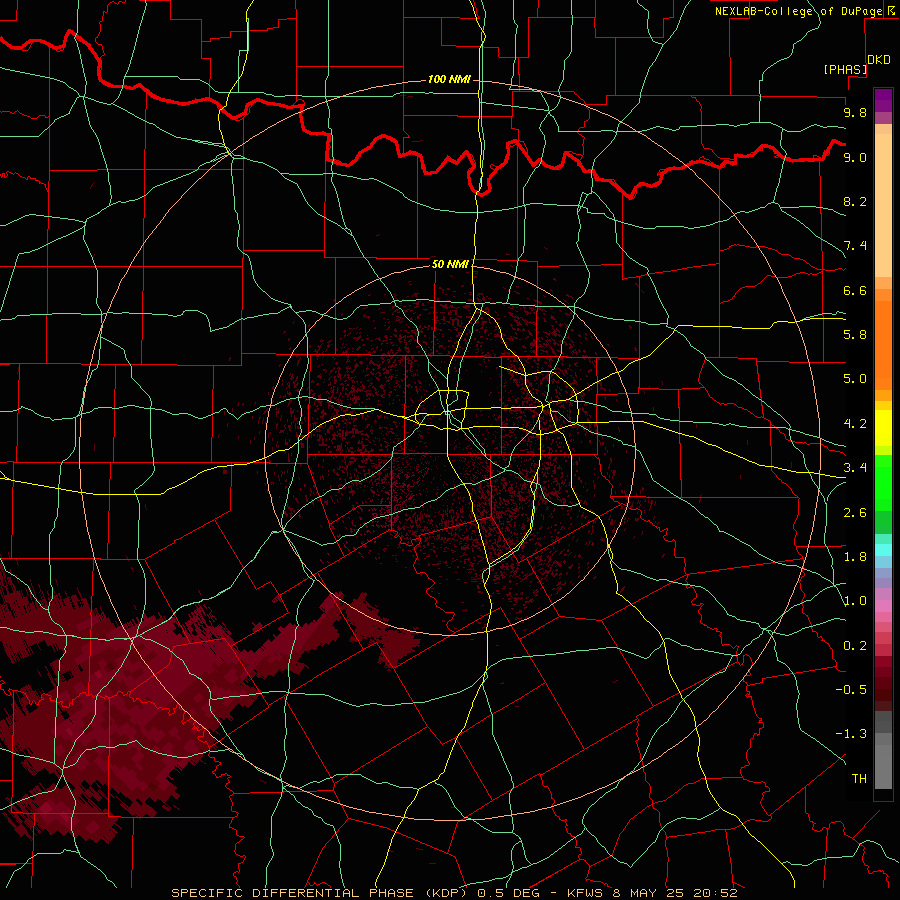Click the 5.0 scale value
Viewport: 900px width, 900px height.
[855, 379]
